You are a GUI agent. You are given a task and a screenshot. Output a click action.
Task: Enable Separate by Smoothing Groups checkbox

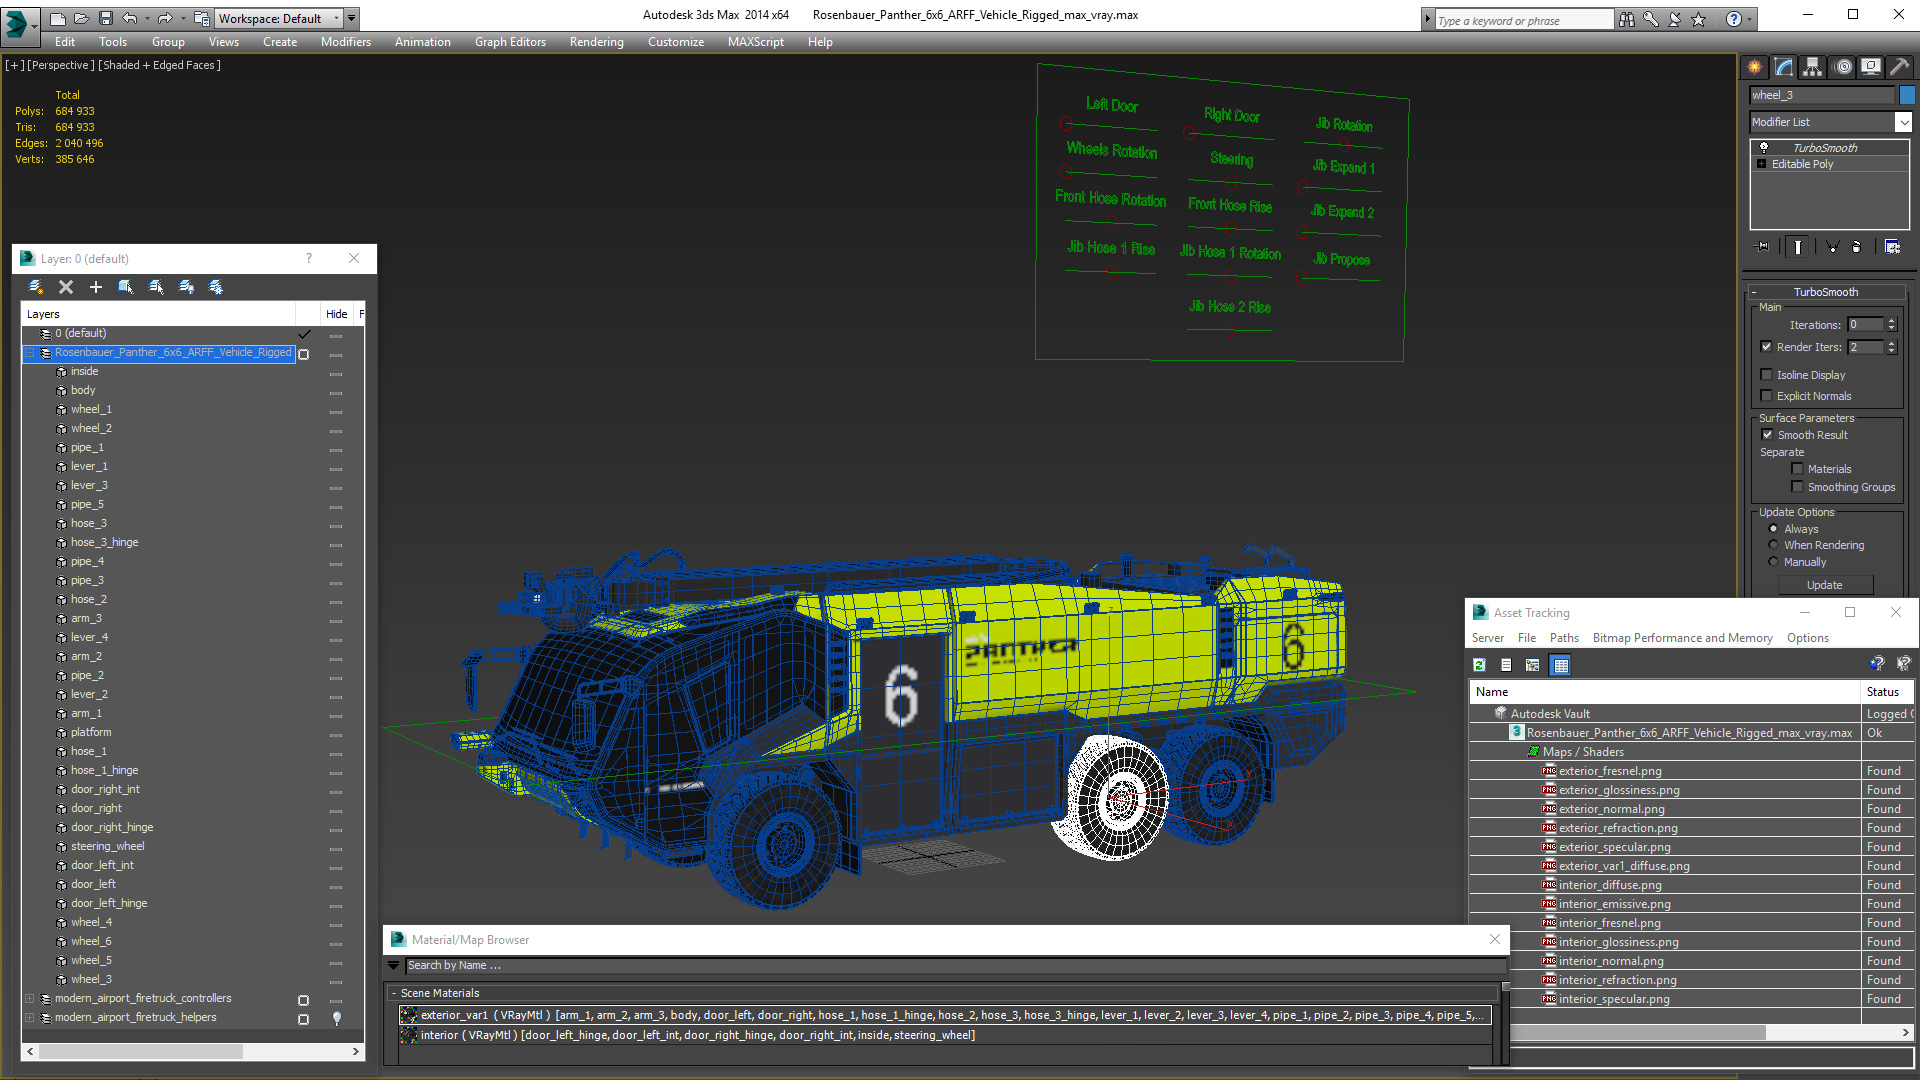click(1797, 487)
